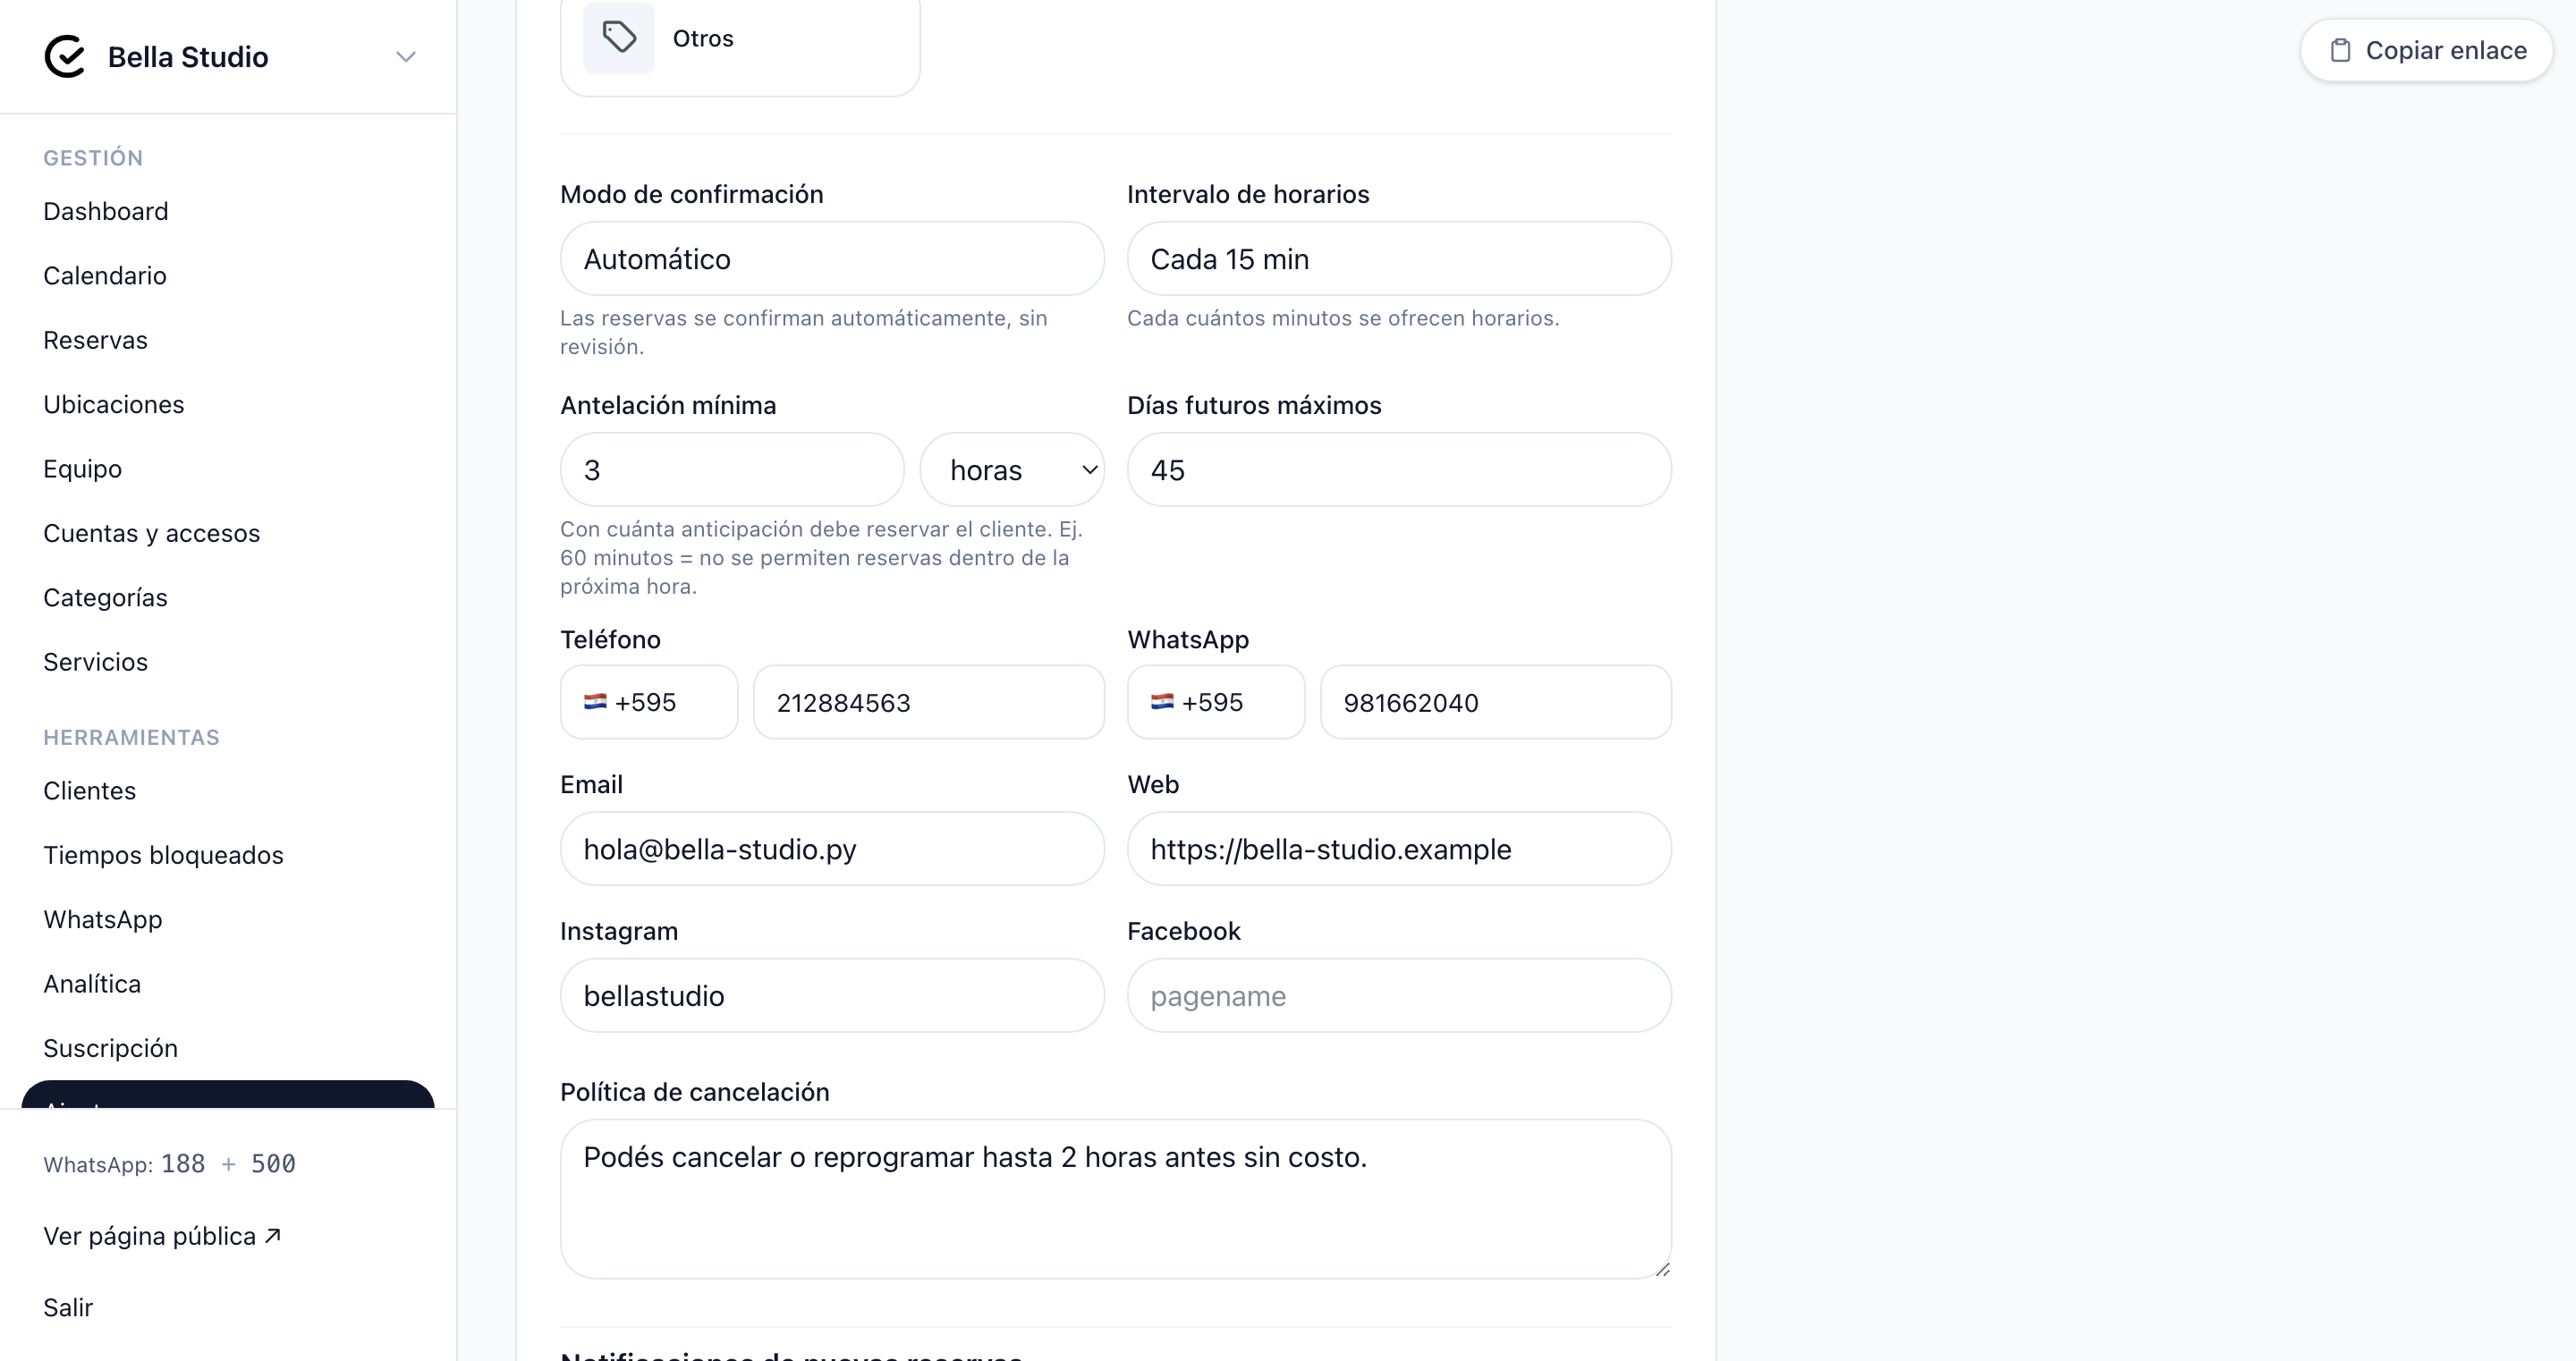Open the Servicios section
Image resolution: width=2576 pixels, height=1361 pixels.
95,662
